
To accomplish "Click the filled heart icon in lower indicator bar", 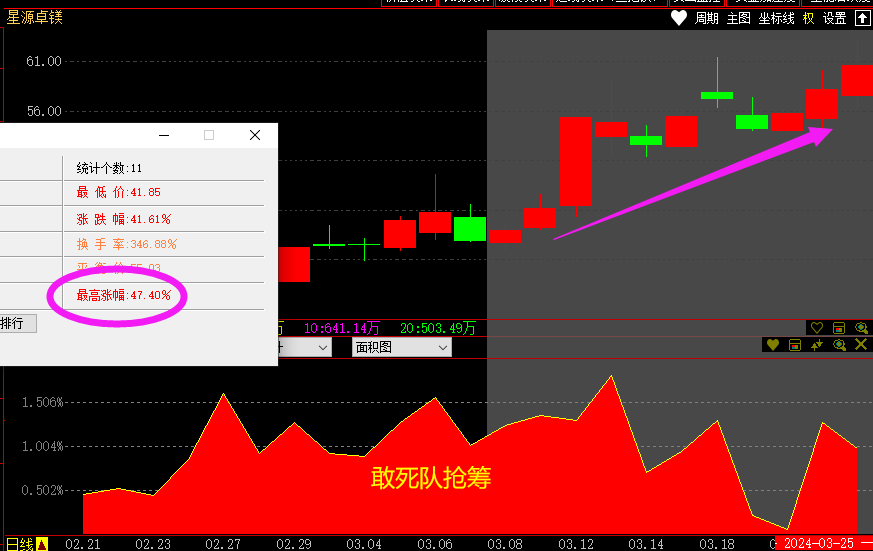I will (x=772, y=345).
